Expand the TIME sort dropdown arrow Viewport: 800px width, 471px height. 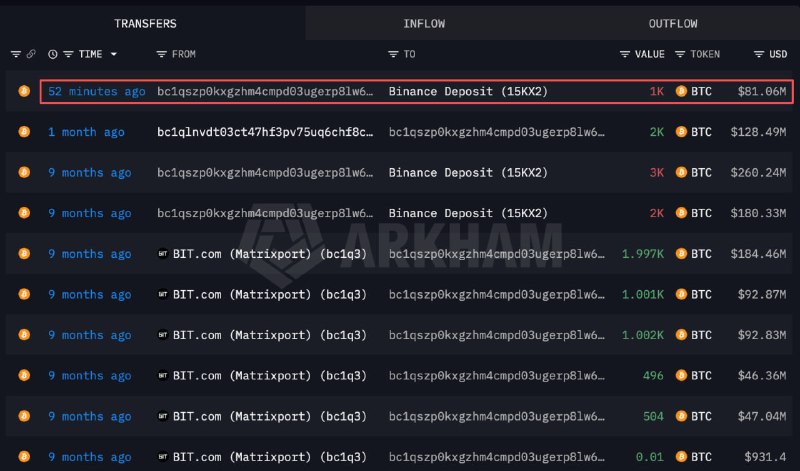114,54
